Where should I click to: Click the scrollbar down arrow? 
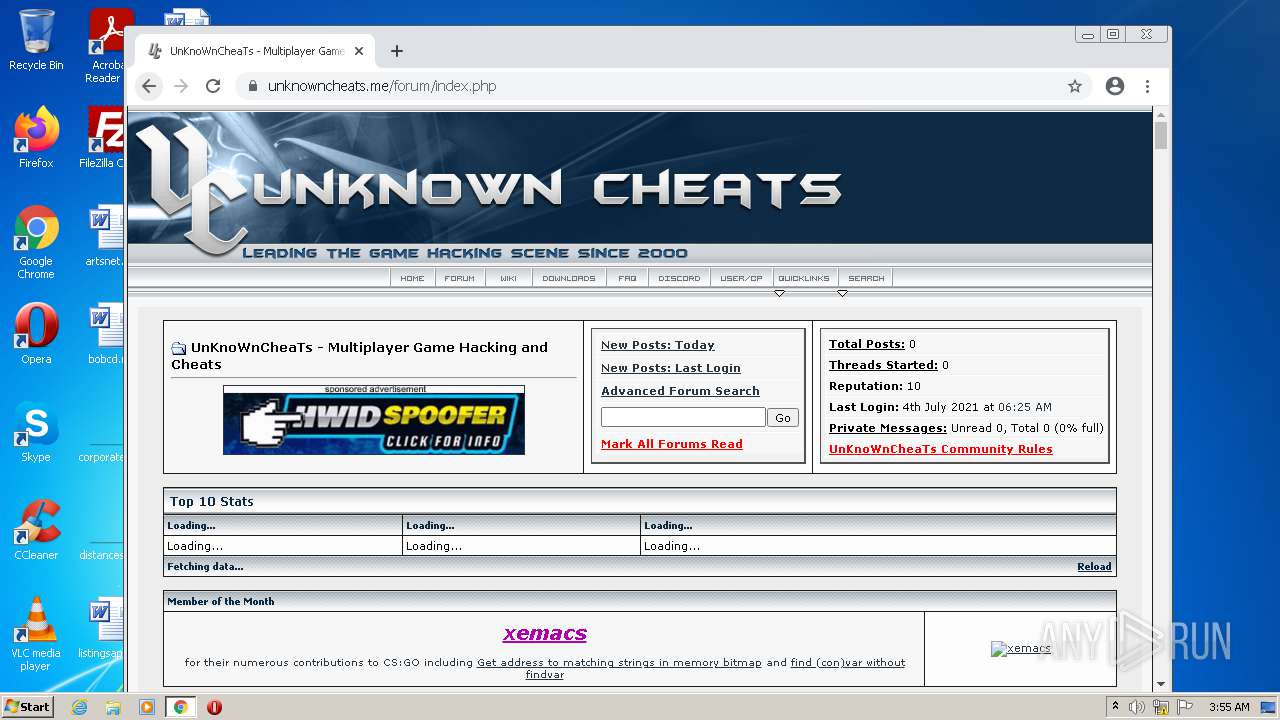click(x=1160, y=684)
